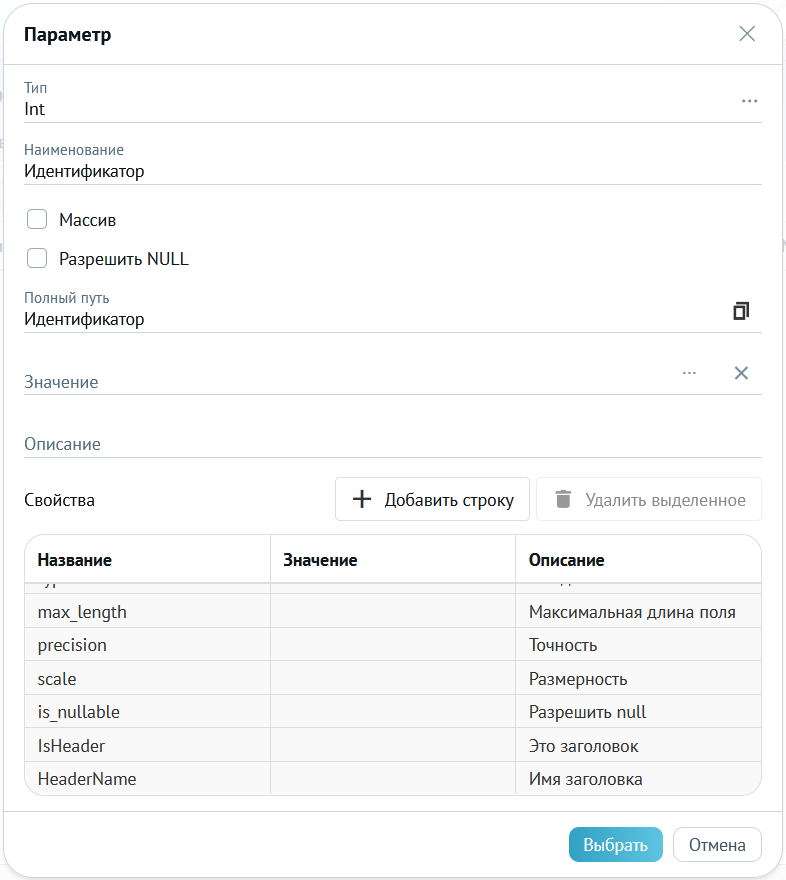
Task: Select the max_length property row
Action: click(x=393, y=612)
